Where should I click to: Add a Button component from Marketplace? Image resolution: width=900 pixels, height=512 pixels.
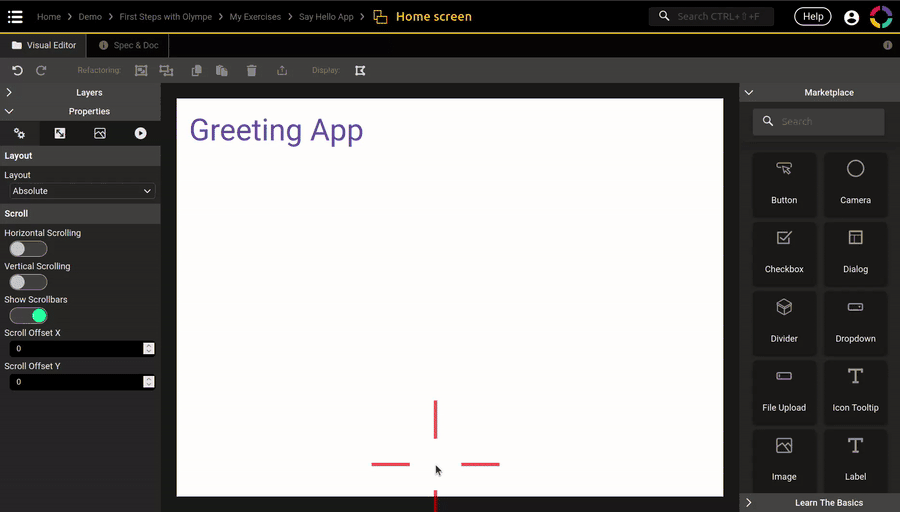[784, 184]
